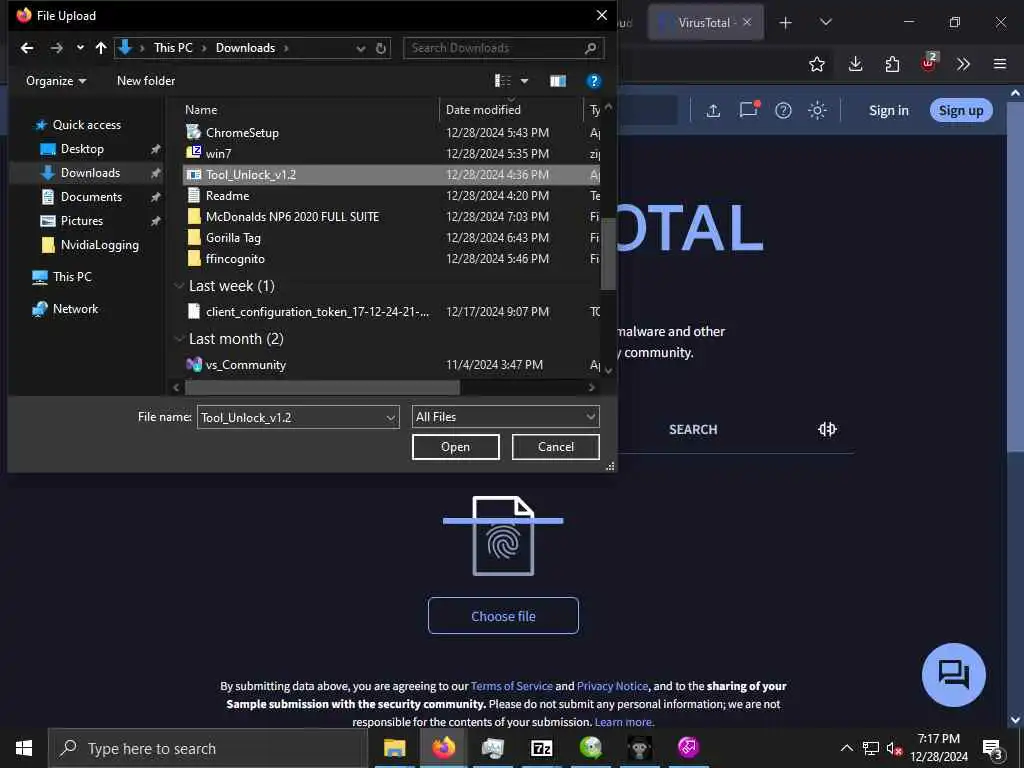
Task: Toggle VirusTotal light/dark theme
Action: click(x=818, y=110)
